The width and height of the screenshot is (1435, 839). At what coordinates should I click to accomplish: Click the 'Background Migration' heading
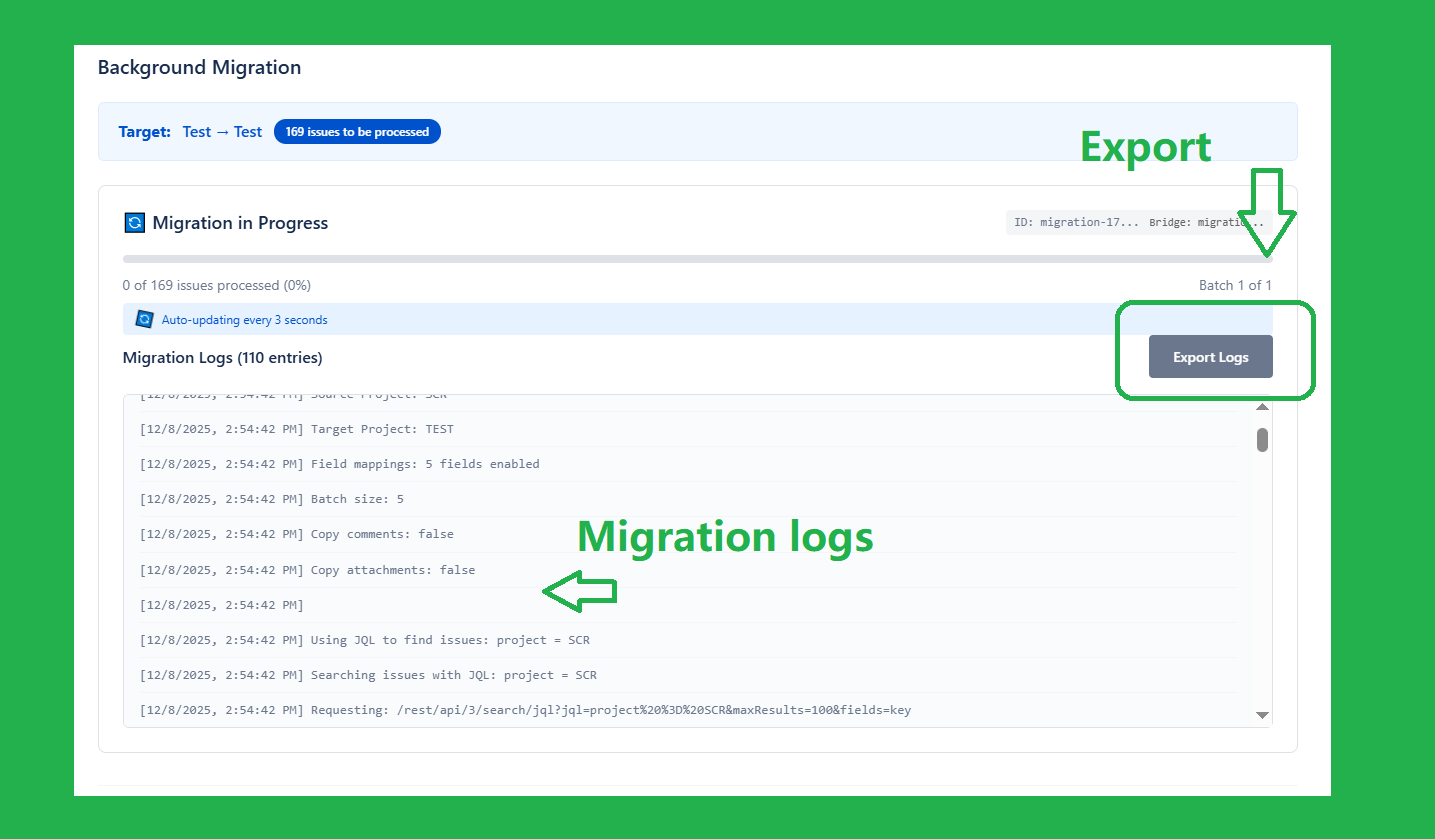click(x=199, y=68)
